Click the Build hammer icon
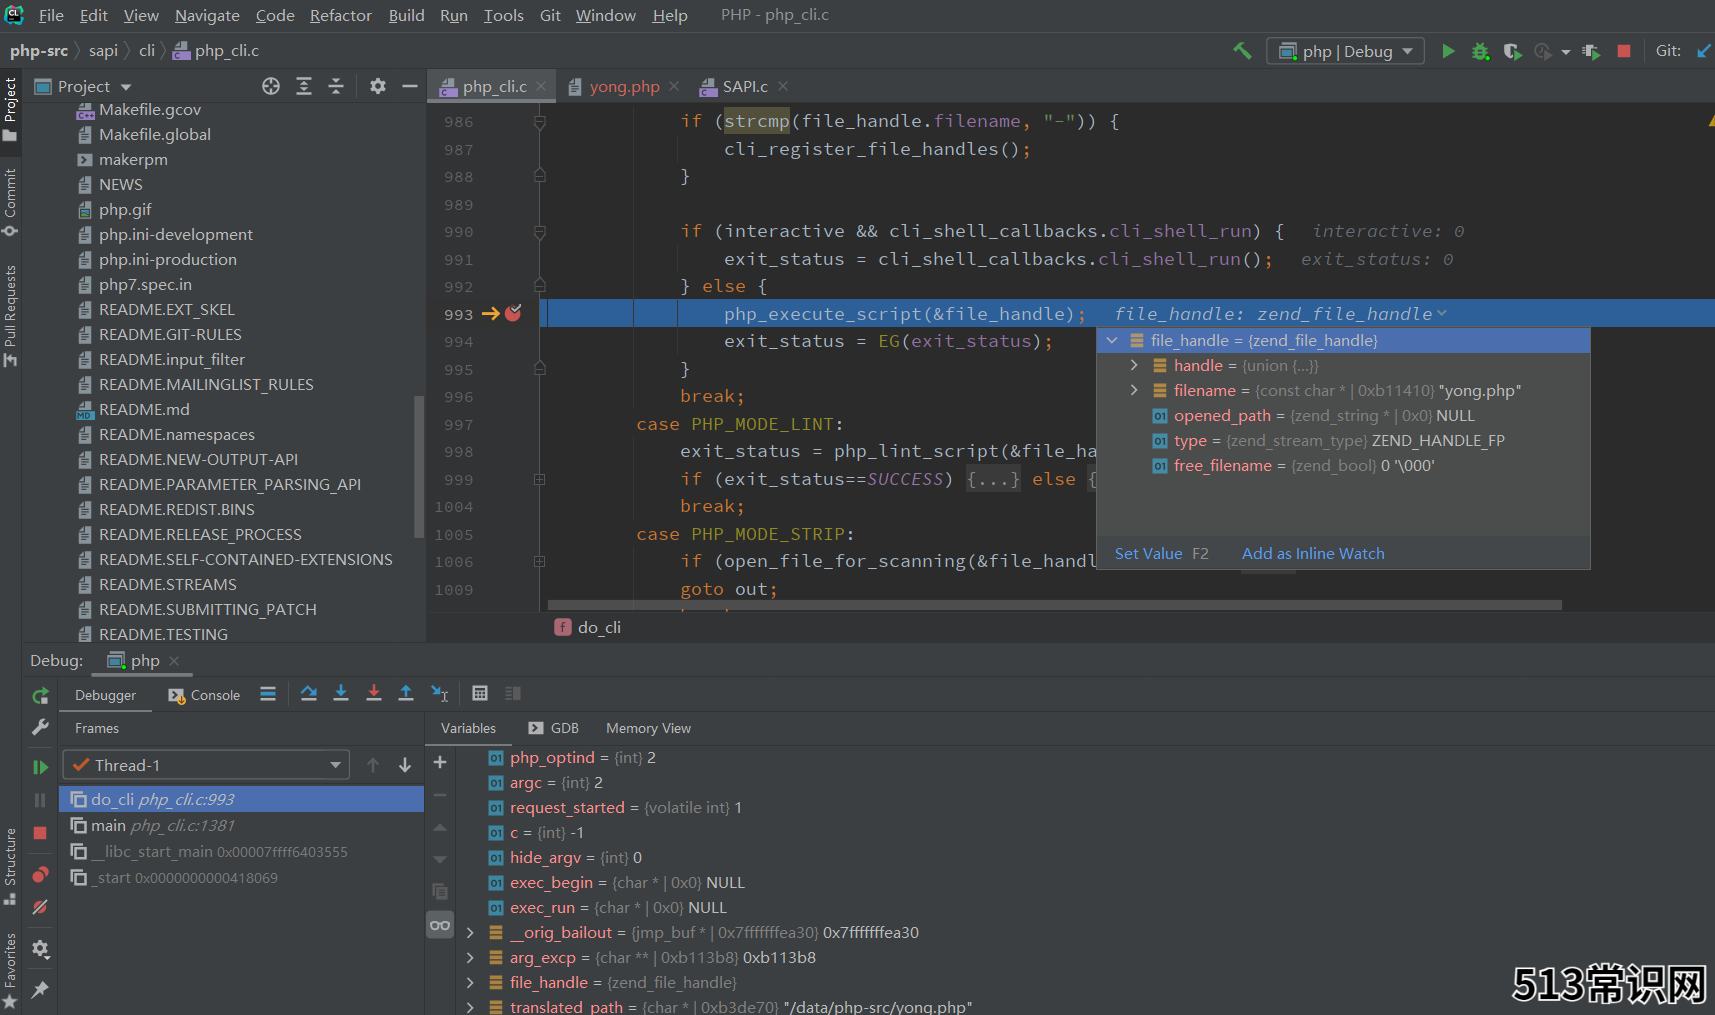 (x=1242, y=51)
